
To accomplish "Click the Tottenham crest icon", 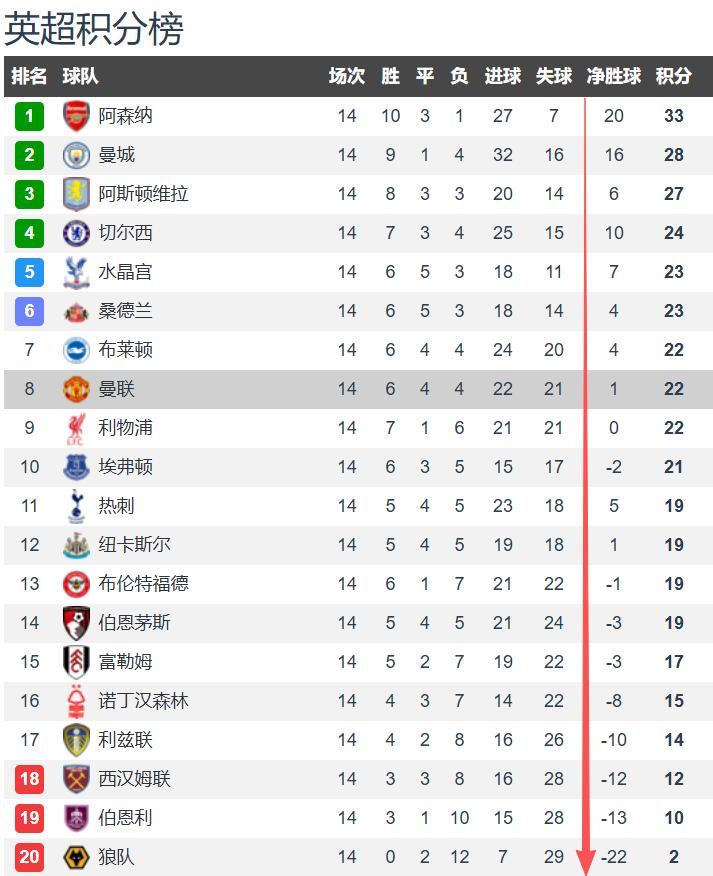I will click(77, 506).
